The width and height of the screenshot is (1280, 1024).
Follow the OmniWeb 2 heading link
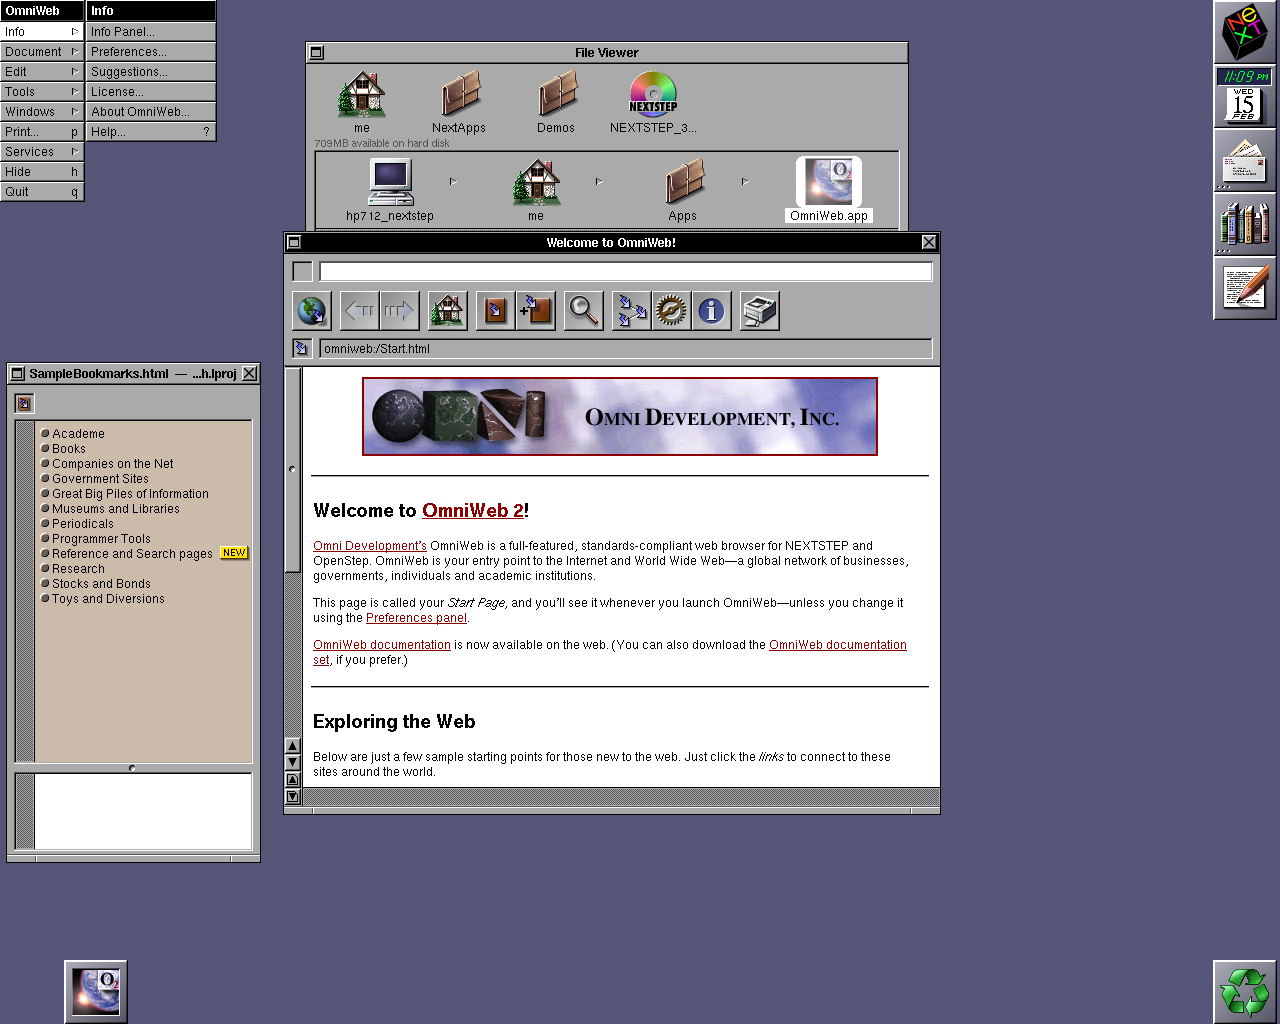point(473,511)
